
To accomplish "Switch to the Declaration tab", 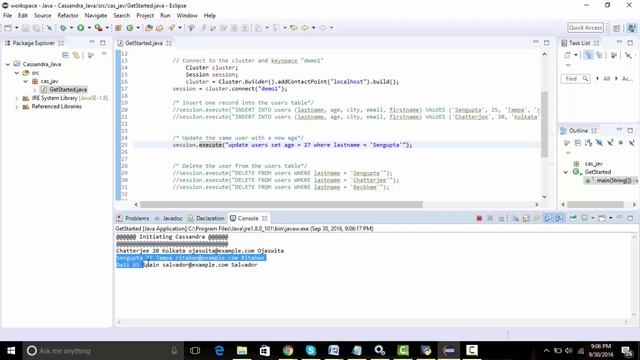I will (x=206, y=218).
